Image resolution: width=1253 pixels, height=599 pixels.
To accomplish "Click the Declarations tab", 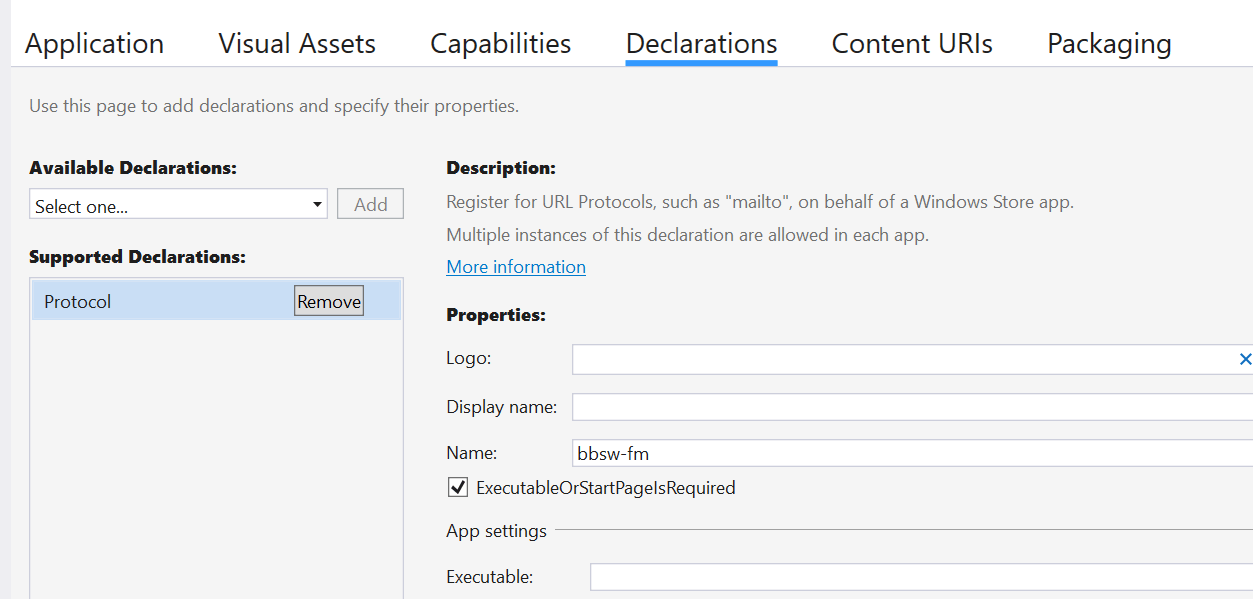I will (701, 43).
